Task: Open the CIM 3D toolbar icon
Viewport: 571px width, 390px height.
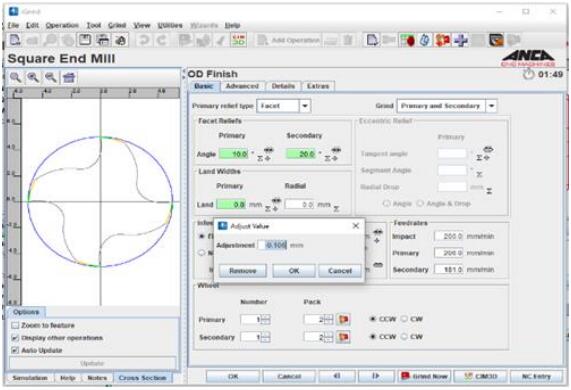Action: [239, 40]
